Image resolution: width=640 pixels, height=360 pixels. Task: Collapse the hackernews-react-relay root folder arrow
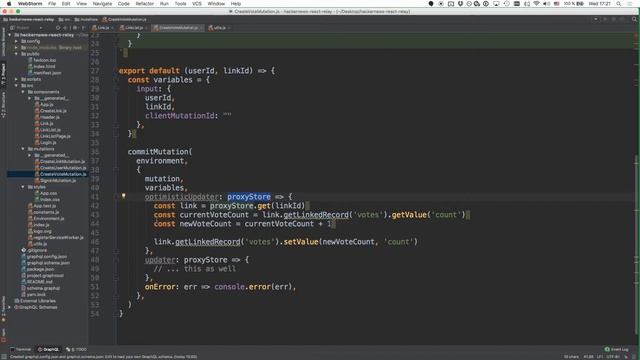(x=9, y=35)
